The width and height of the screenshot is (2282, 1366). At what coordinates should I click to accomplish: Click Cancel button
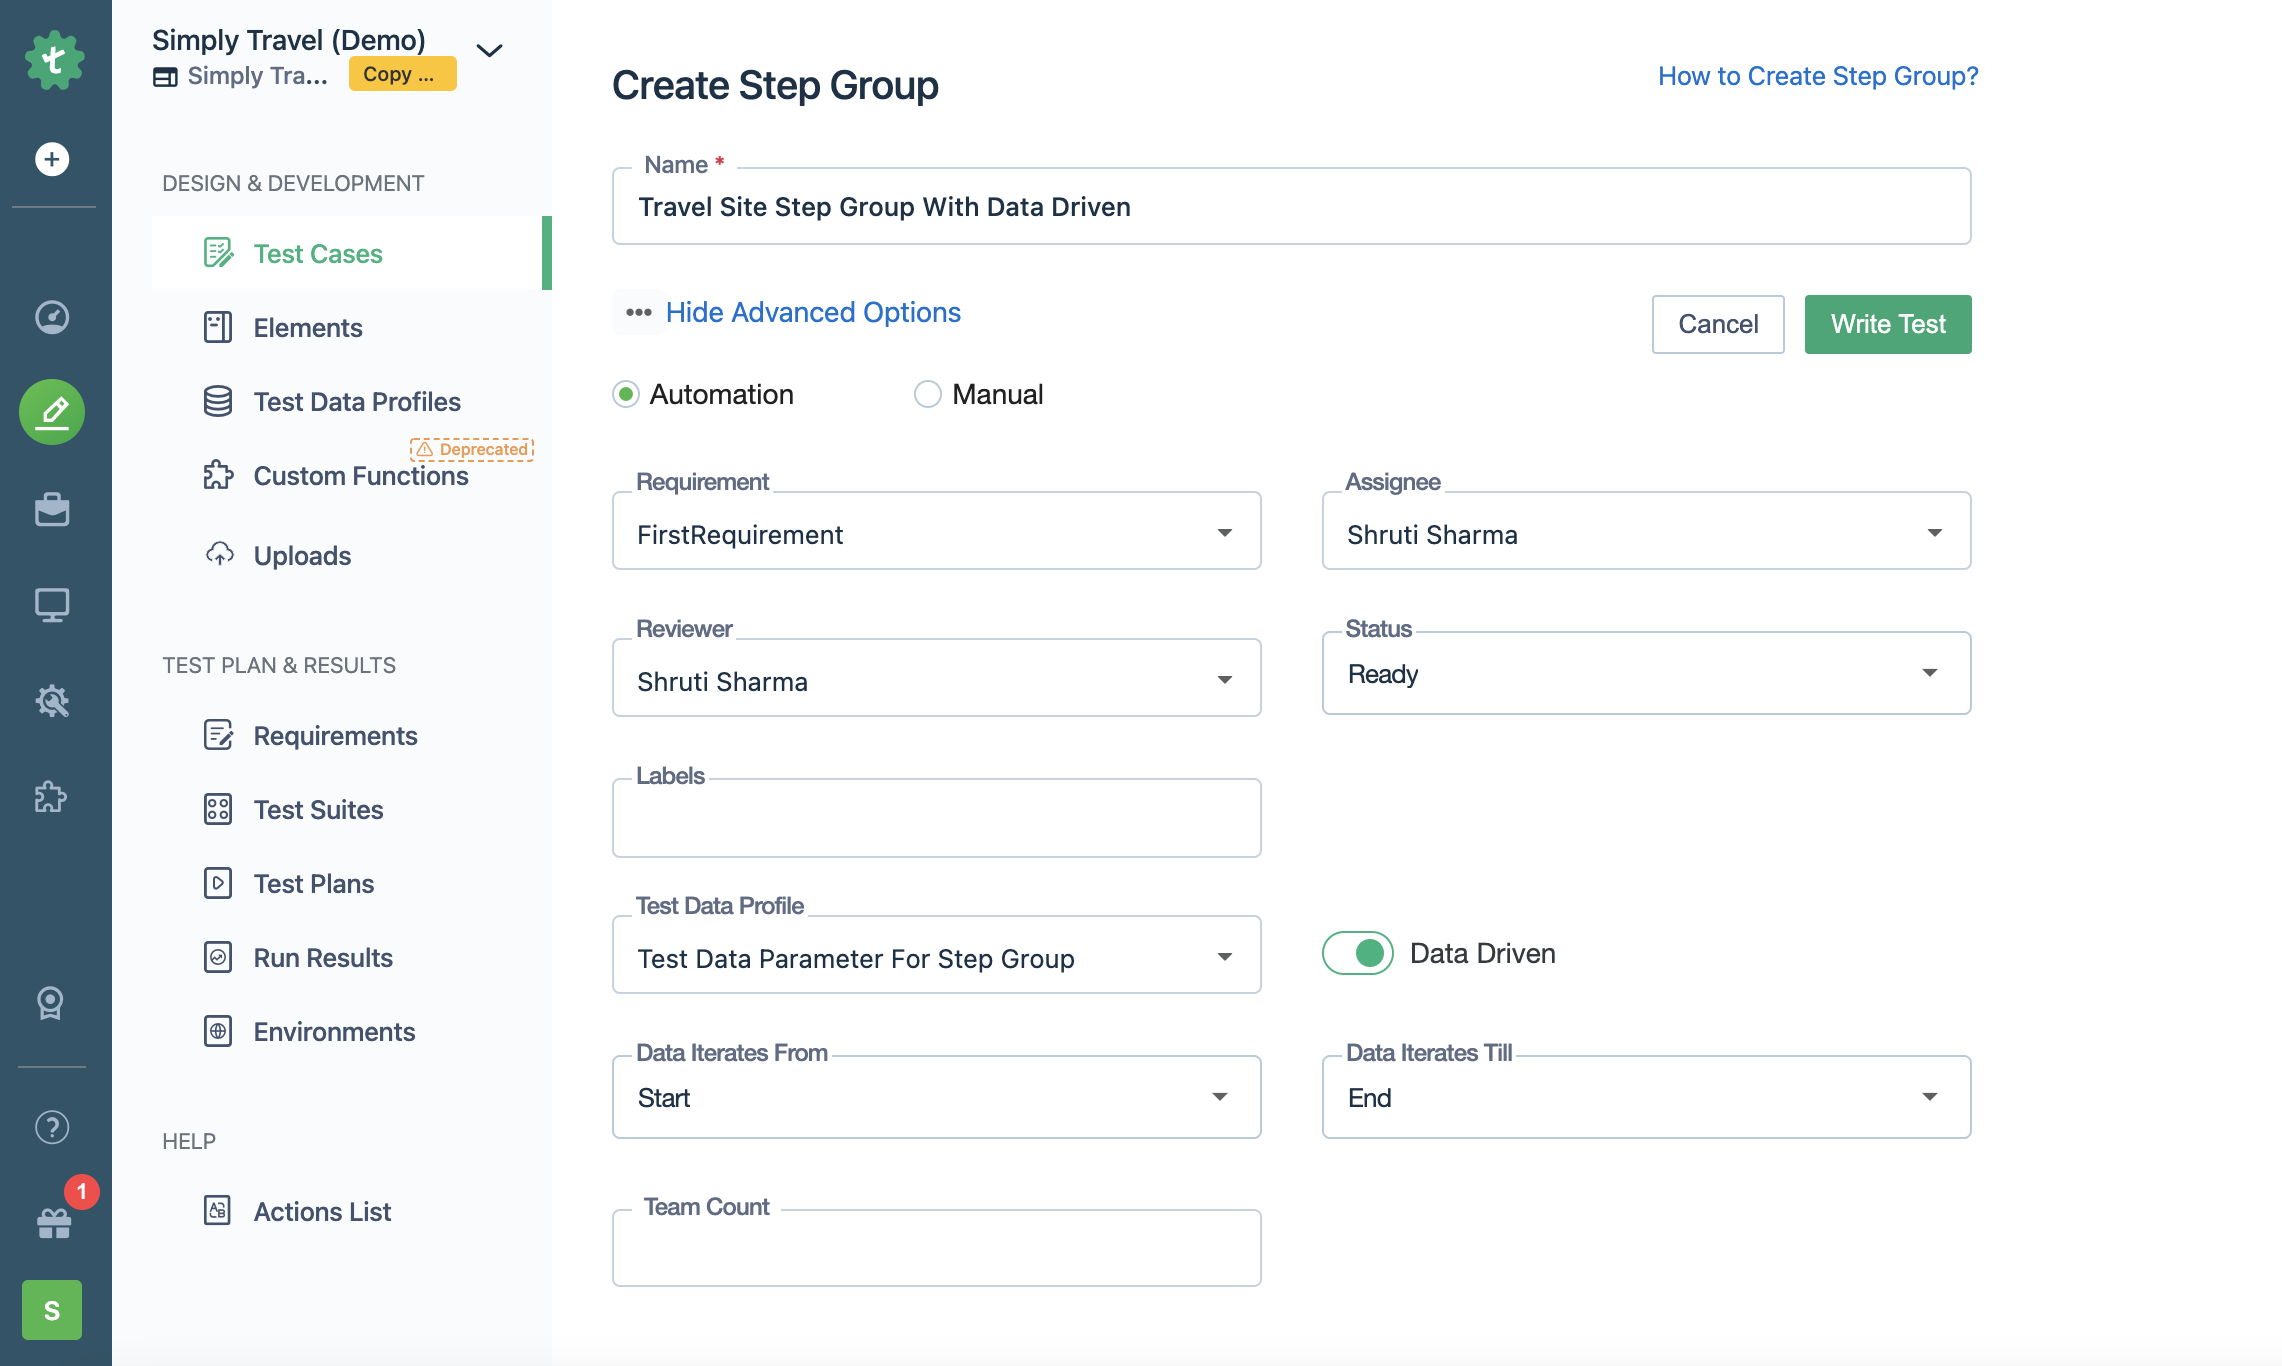point(1718,322)
